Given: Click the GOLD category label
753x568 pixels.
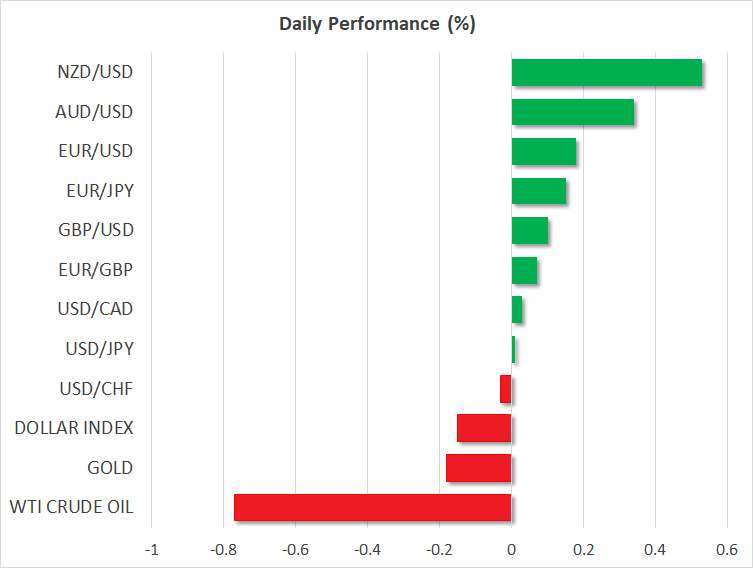Looking at the screenshot, I should [x=109, y=468].
